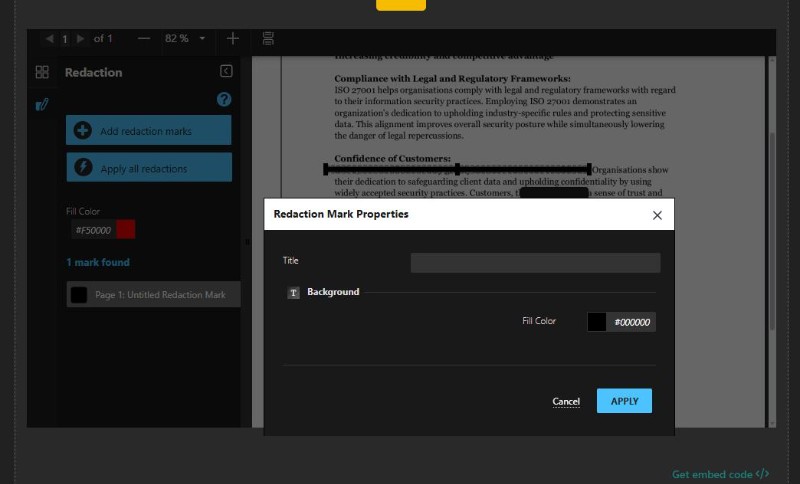The image size is (800, 484).
Task: Click Add redaction marks button
Action: 149,131
